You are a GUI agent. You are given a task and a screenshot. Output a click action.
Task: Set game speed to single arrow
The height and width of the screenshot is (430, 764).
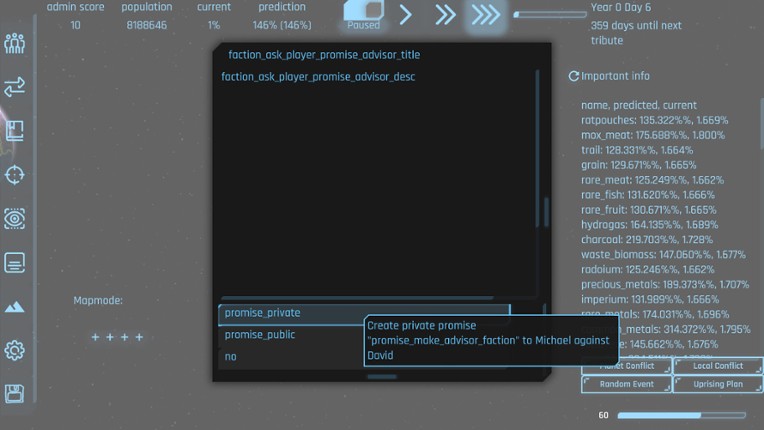406,15
